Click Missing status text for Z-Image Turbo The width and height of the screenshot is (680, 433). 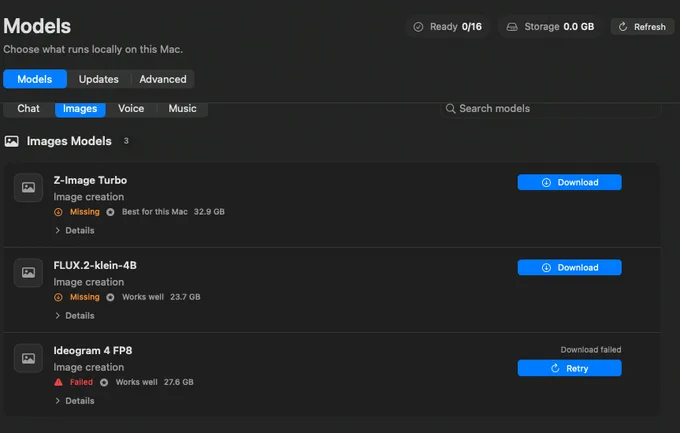(x=85, y=212)
